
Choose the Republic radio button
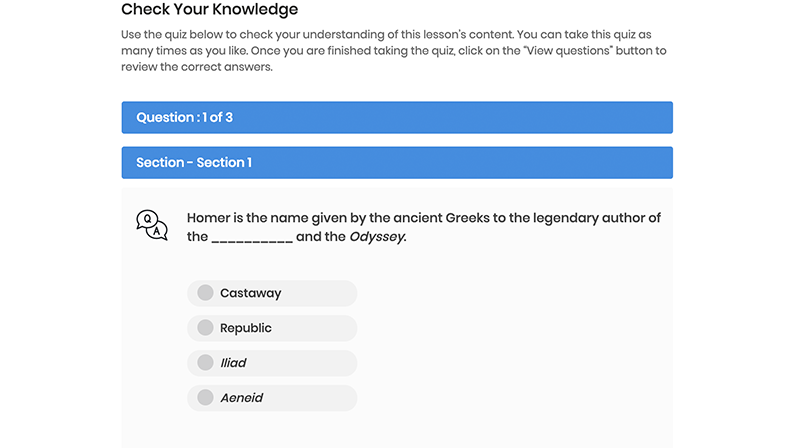point(205,327)
